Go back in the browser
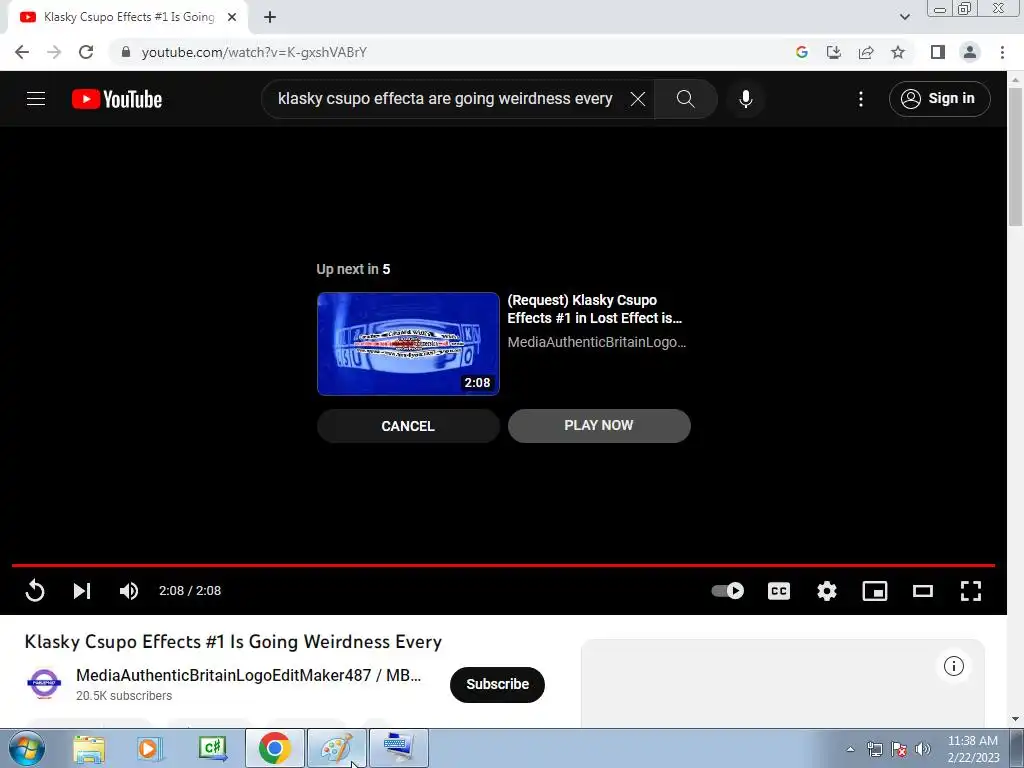 tap(22, 52)
